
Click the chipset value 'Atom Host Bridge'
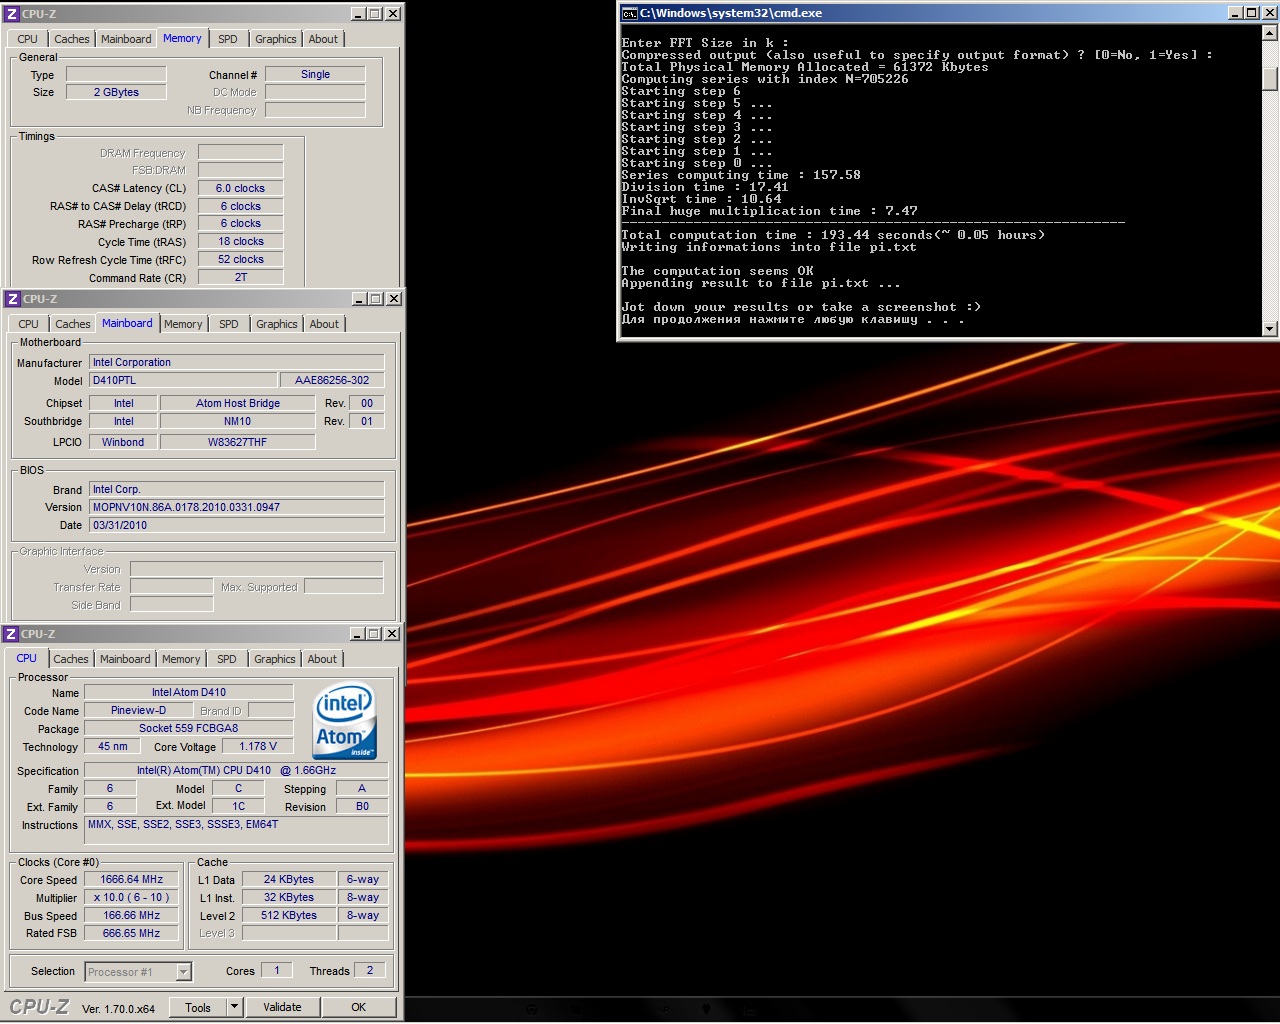point(238,403)
